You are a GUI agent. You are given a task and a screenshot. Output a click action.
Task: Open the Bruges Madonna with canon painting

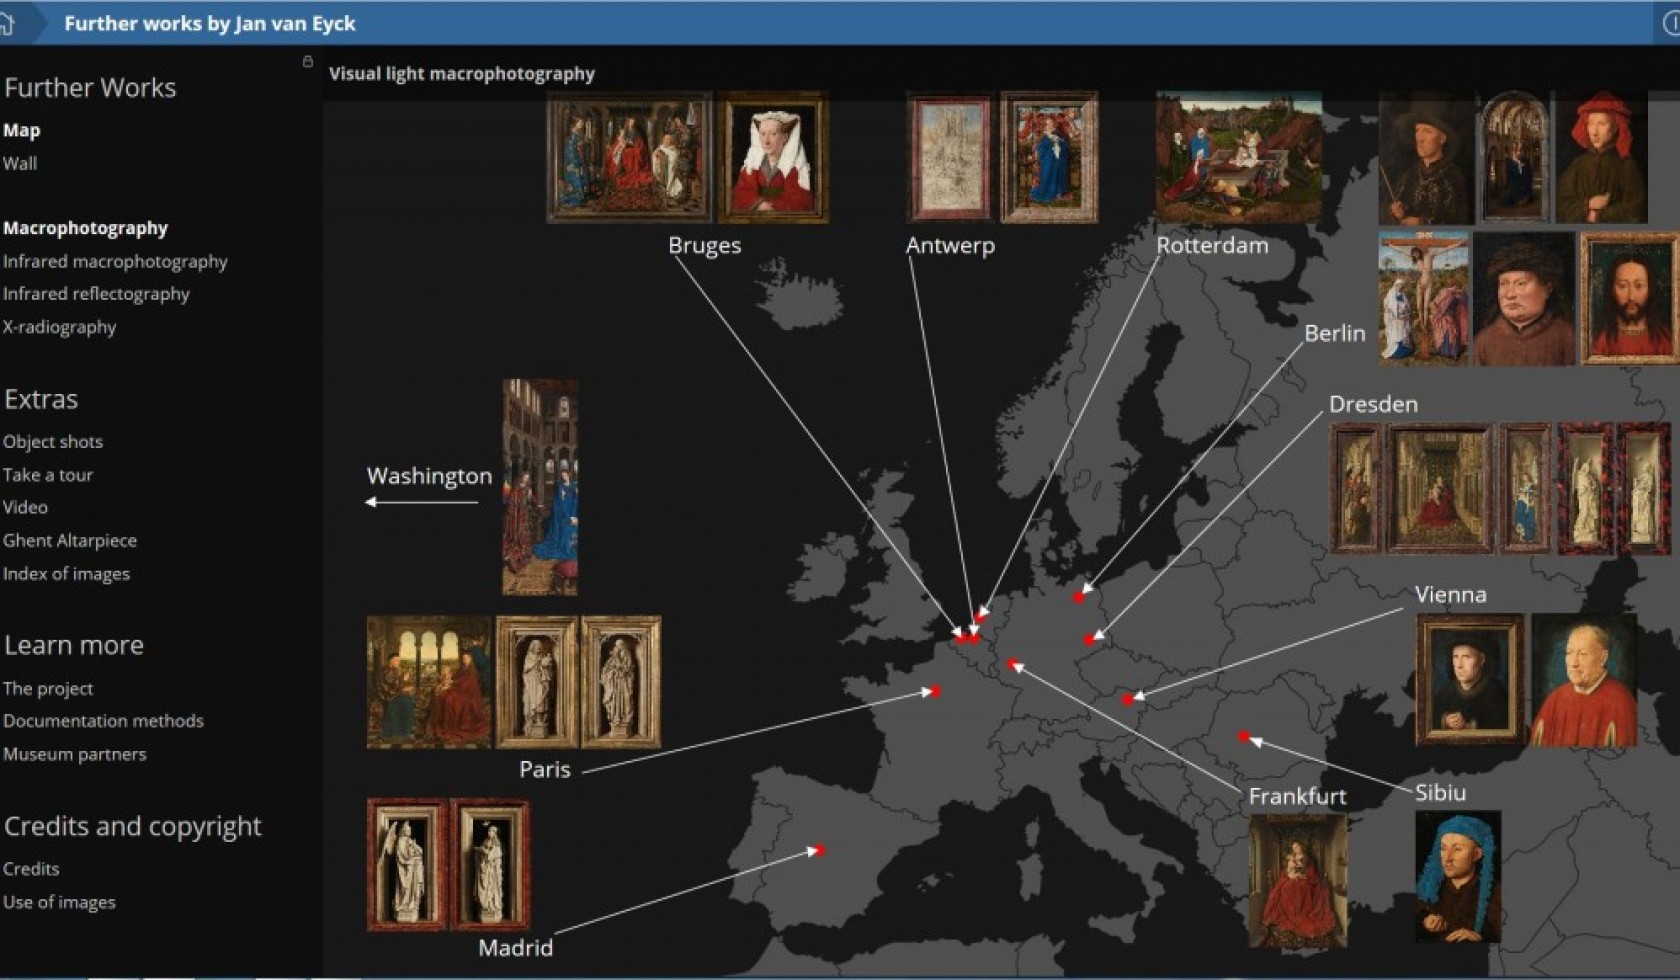coord(629,157)
